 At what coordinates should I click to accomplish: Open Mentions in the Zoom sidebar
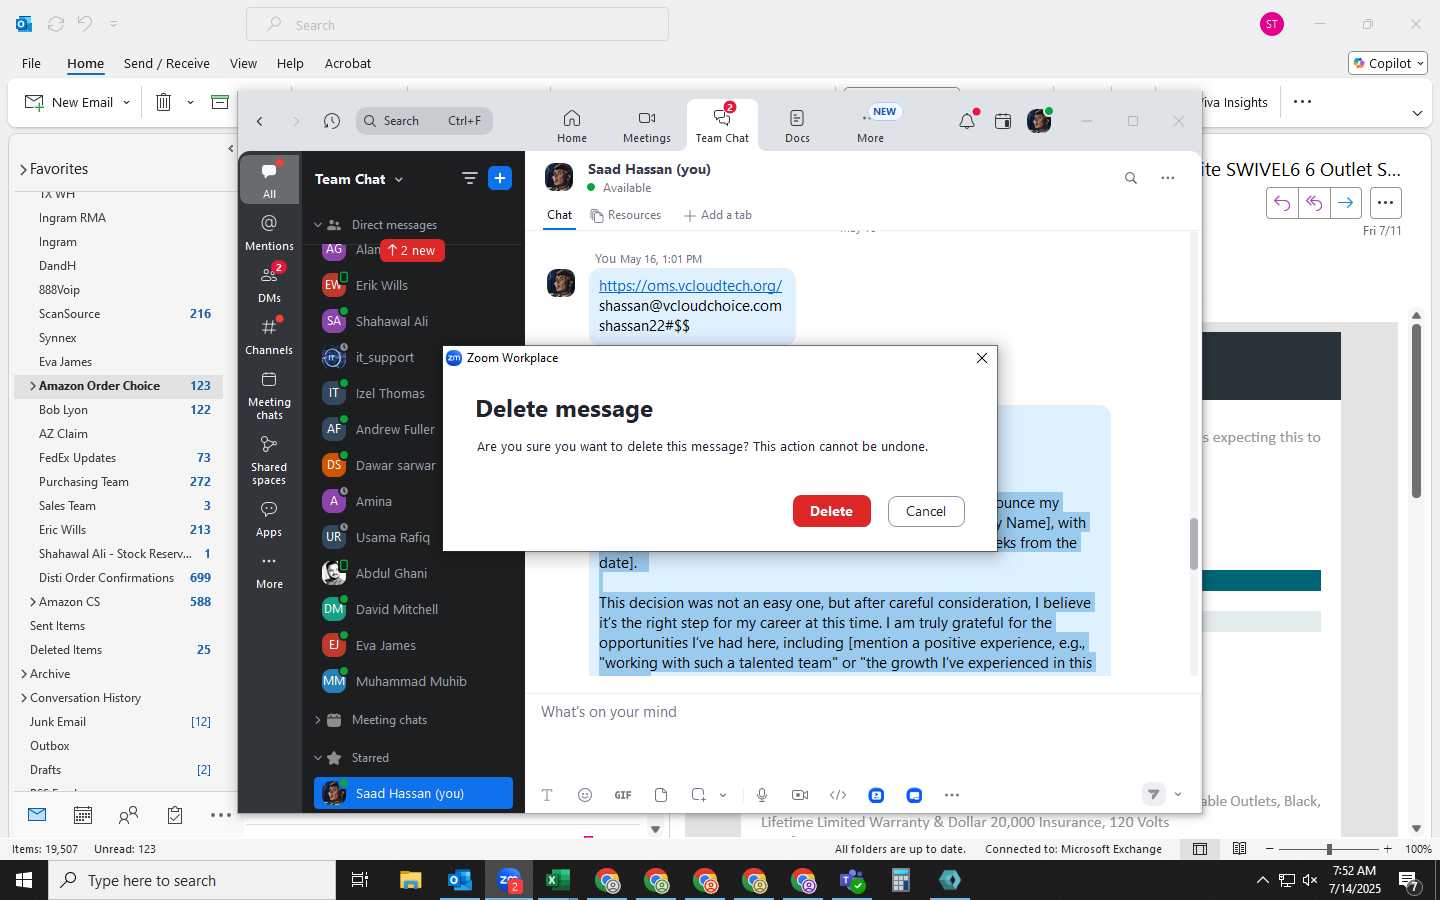pos(269,232)
